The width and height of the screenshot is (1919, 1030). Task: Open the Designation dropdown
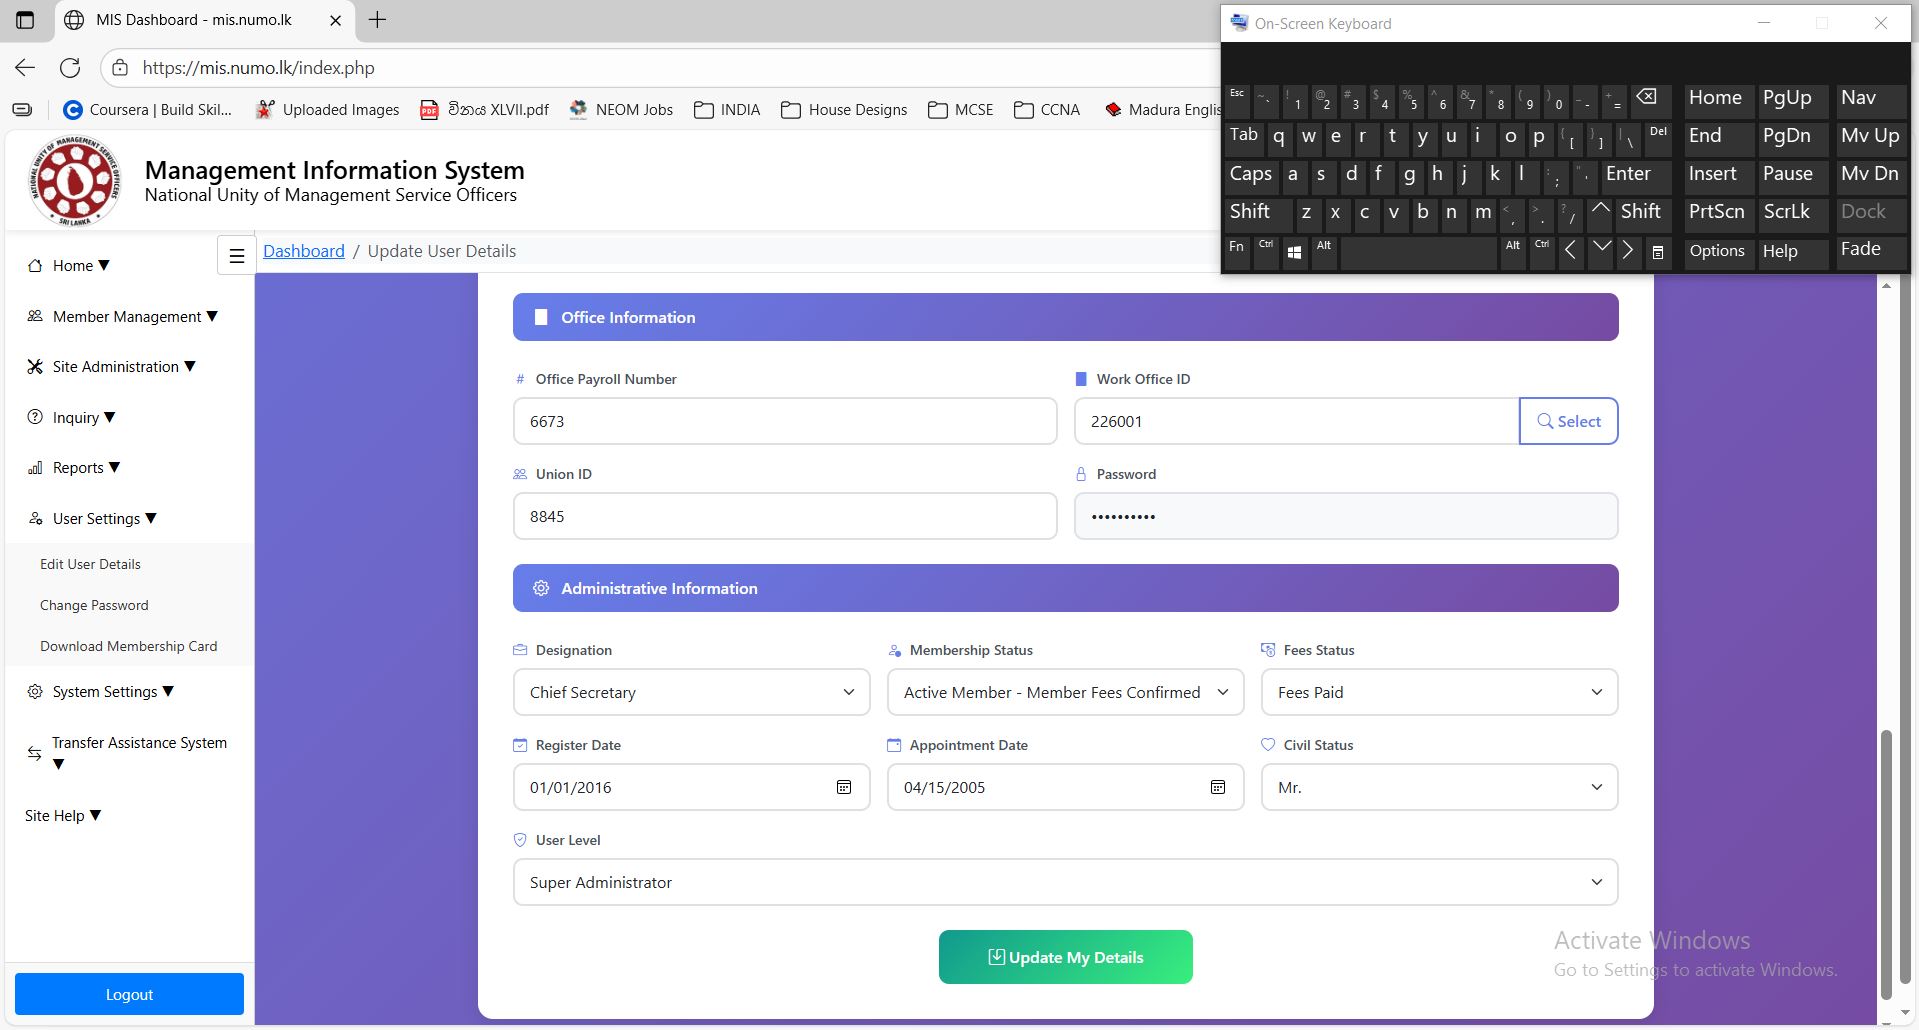pos(691,693)
